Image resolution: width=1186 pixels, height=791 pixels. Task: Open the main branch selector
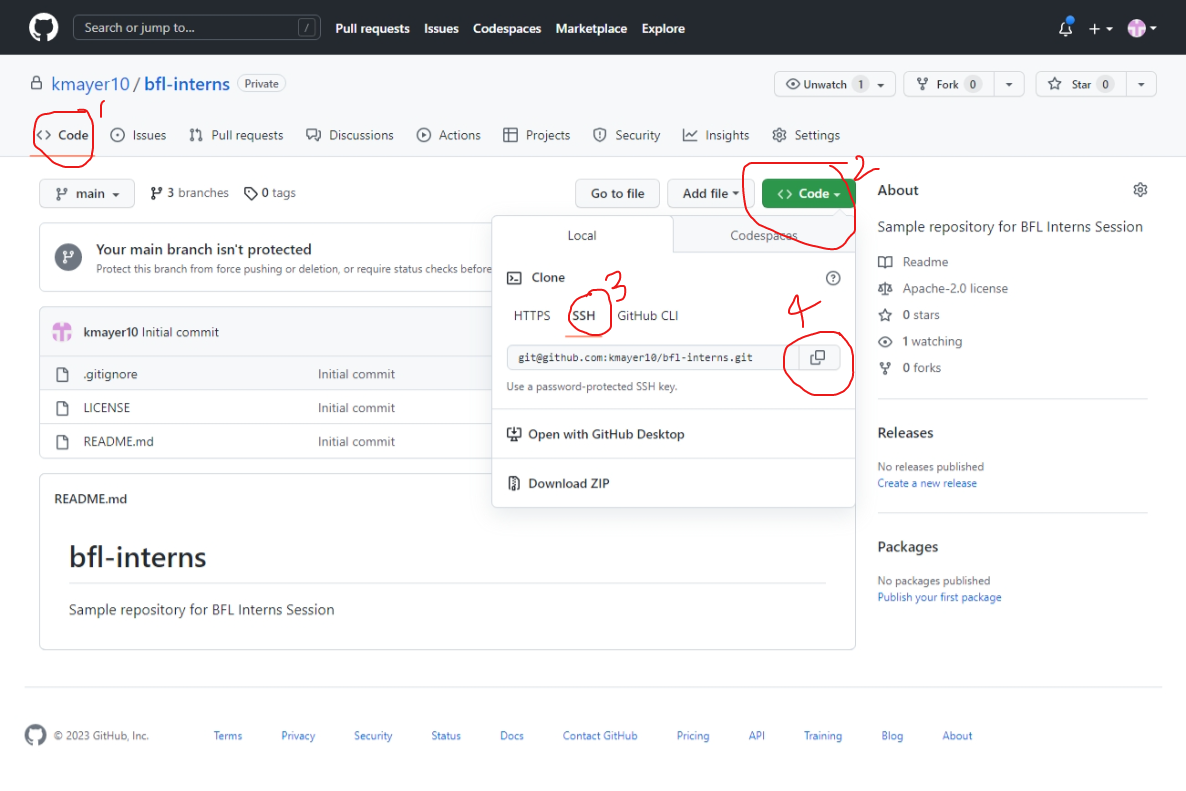tap(86, 192)
